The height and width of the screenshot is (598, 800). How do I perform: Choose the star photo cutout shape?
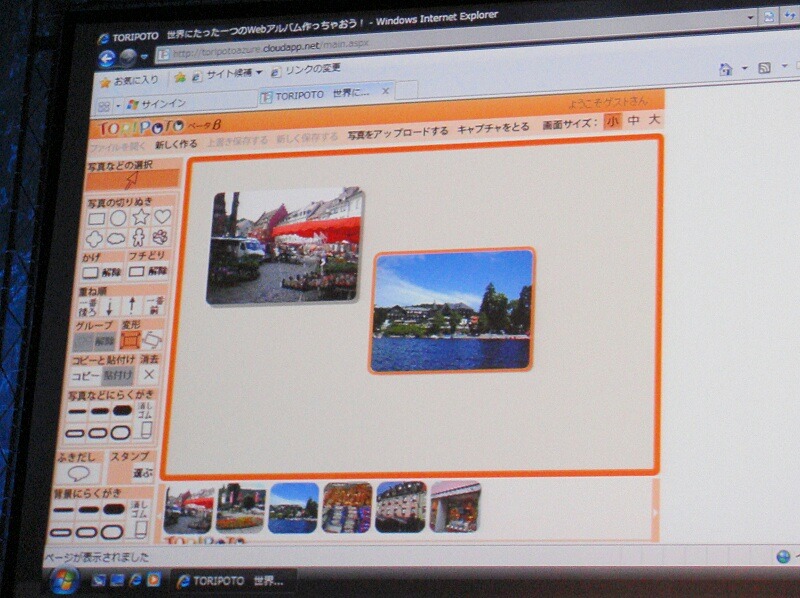coord(141,217)
